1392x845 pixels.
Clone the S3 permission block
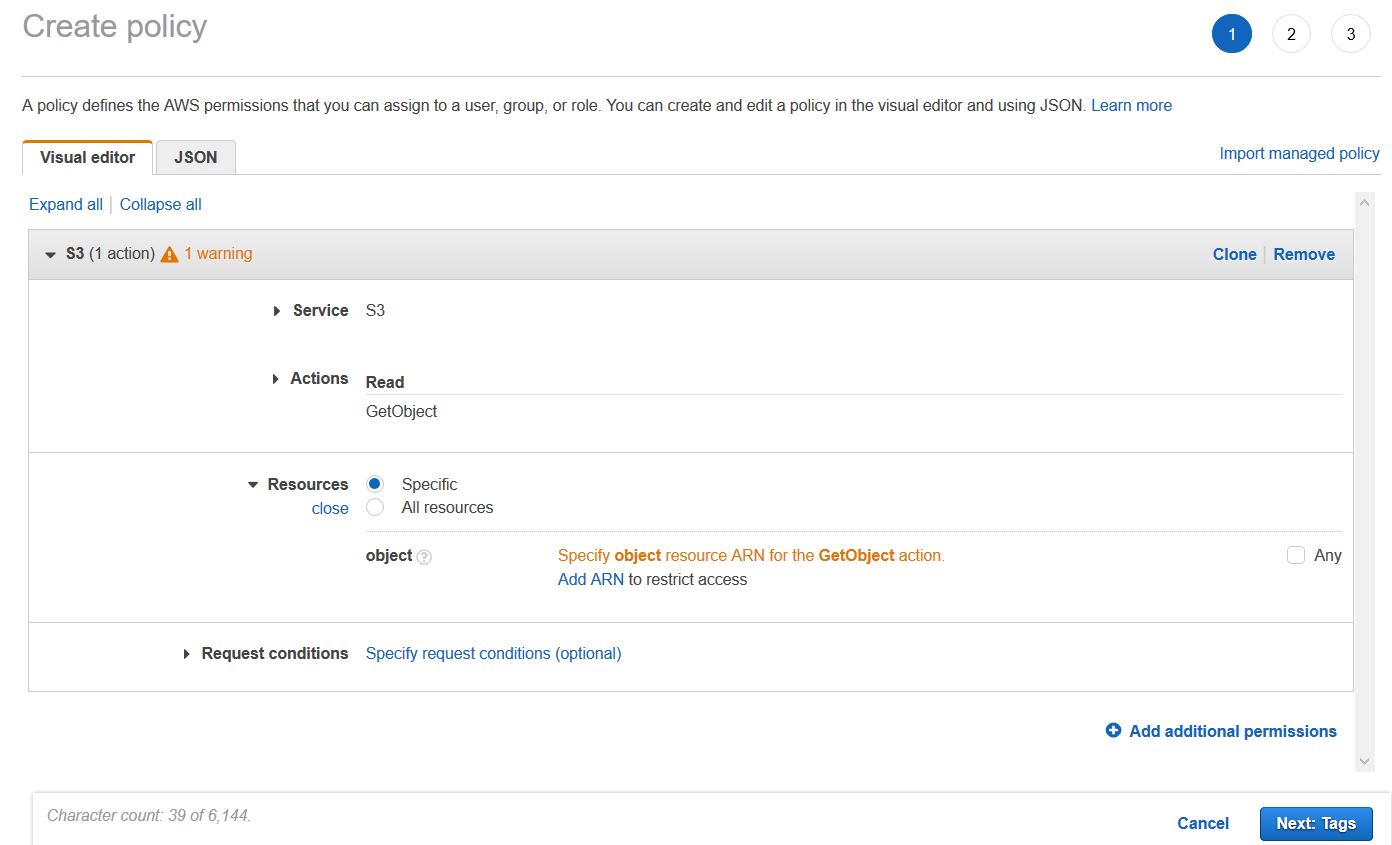(1234, 254)
